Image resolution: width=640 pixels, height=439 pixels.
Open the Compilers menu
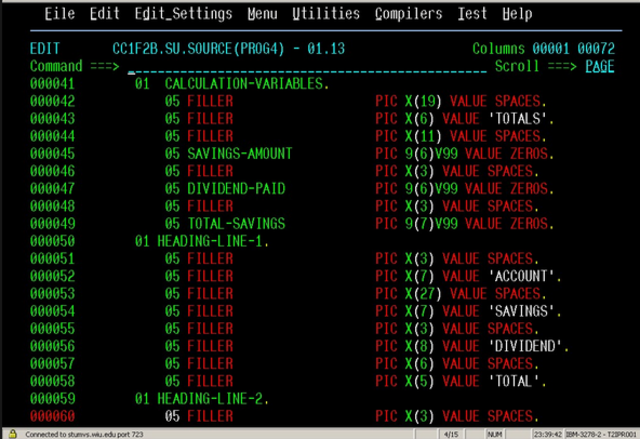click(408, 14)
